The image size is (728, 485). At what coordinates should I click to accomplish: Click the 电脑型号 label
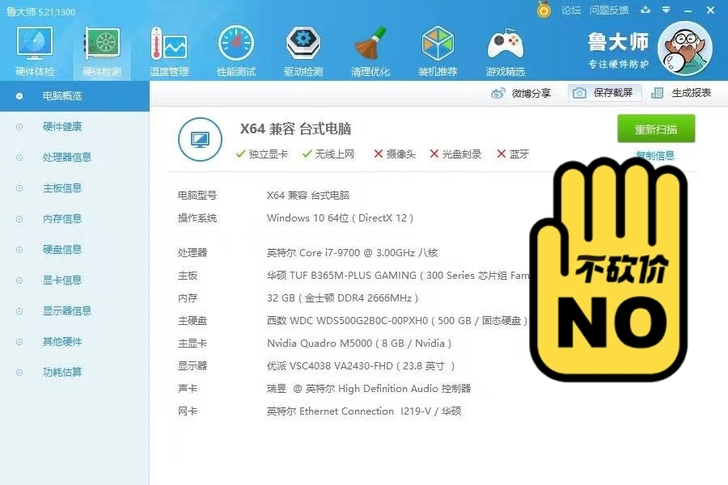pos(197,195)
